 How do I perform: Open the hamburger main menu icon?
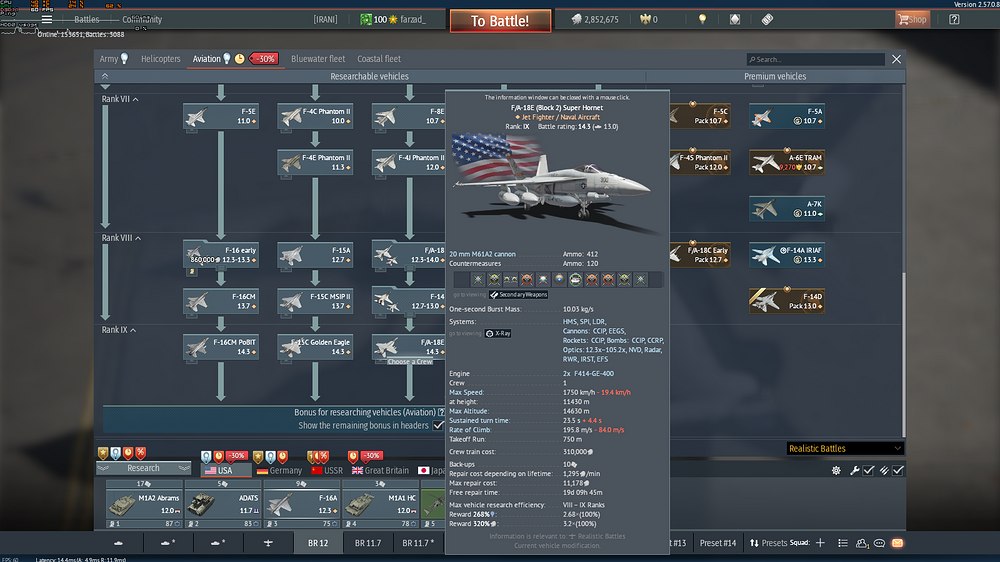click(47, 19)
